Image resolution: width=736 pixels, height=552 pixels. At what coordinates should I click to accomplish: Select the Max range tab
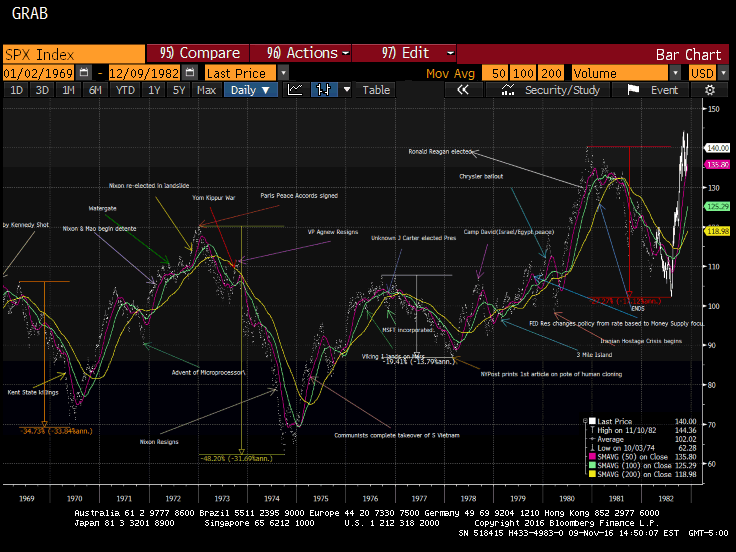pos(207,90)
